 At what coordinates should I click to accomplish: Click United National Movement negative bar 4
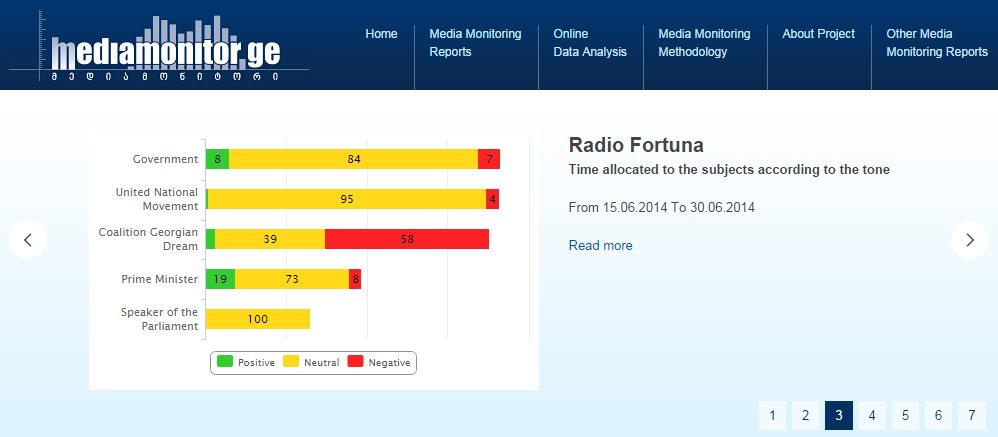(493, 199)
